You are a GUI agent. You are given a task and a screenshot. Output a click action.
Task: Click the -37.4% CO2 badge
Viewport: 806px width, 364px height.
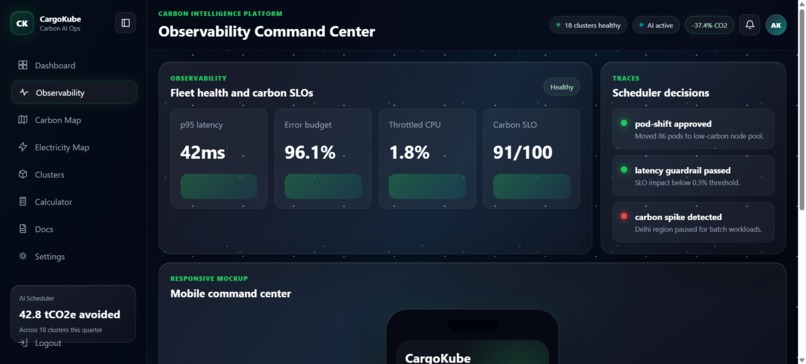pyautogui.click(x=709, y=25)
